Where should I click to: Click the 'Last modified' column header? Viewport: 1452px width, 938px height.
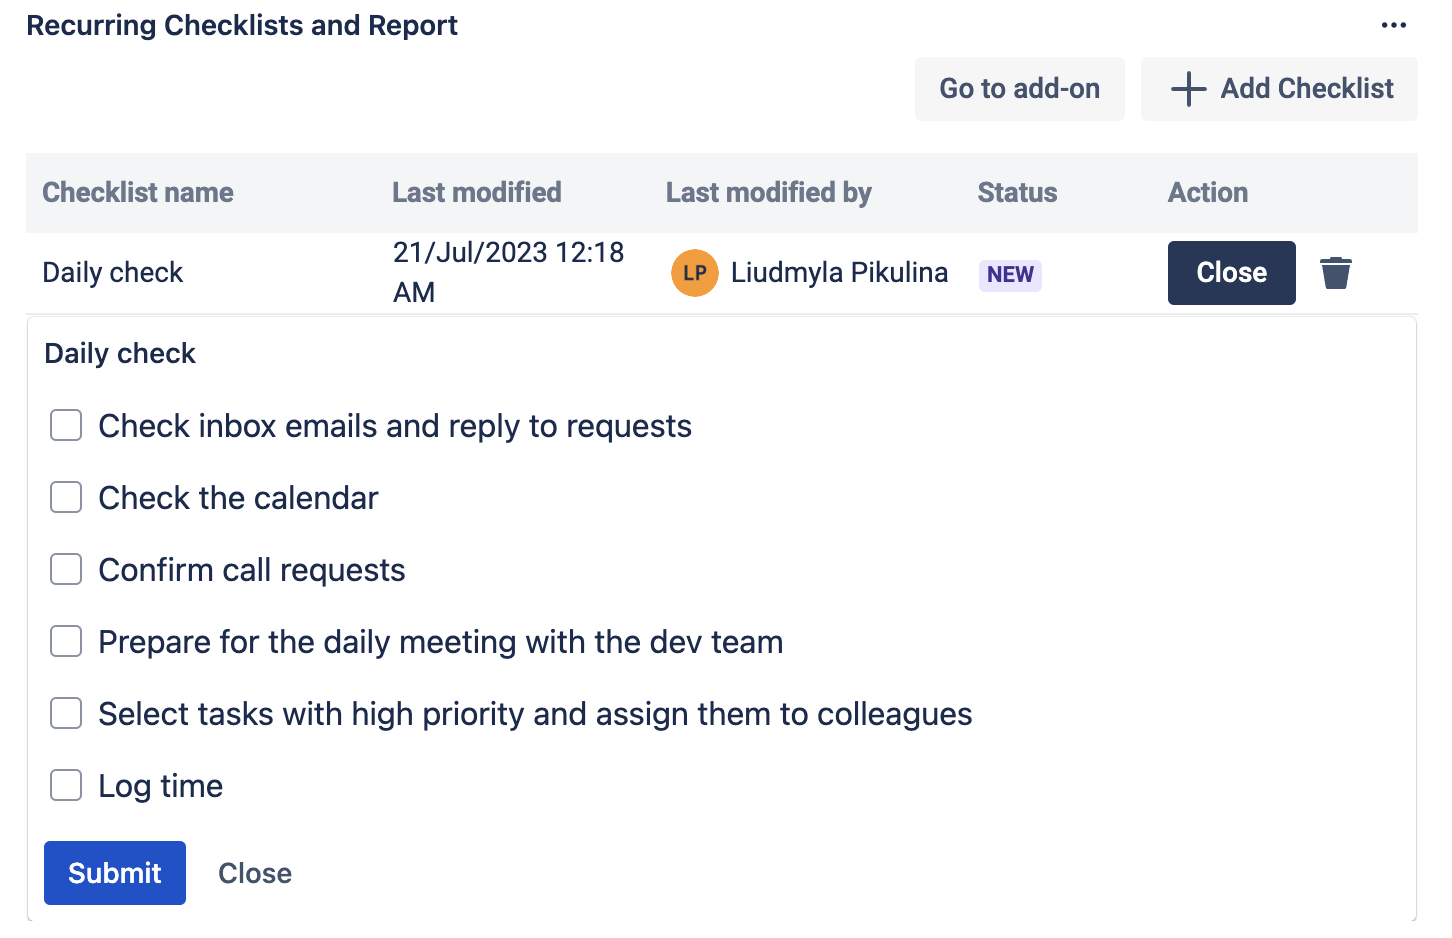(x=476, y=192)
